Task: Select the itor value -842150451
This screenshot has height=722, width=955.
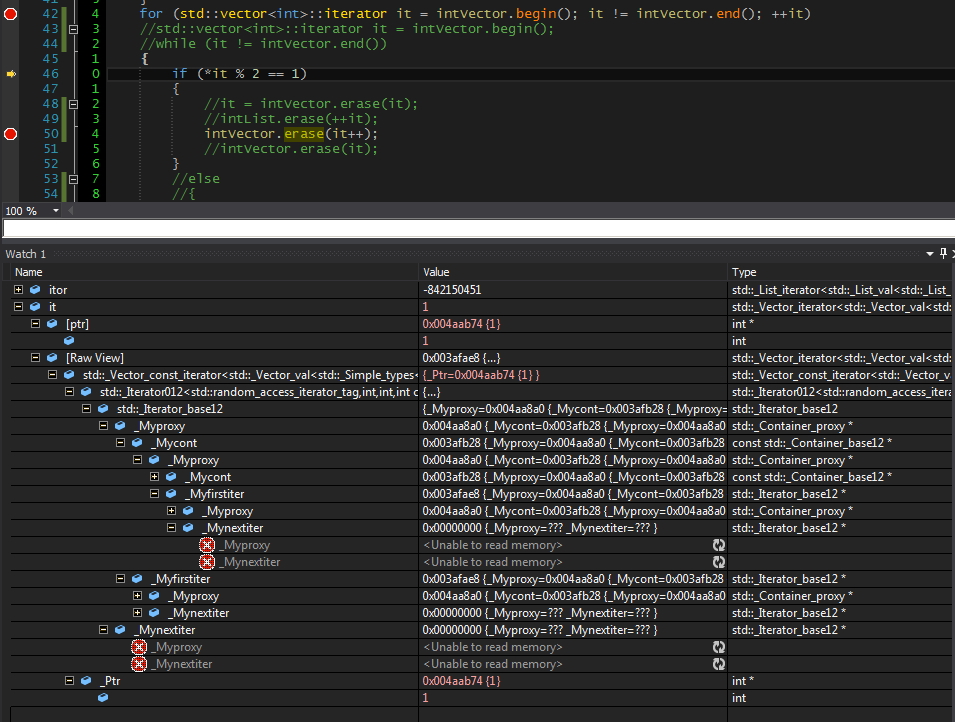Action: (452, 289)
